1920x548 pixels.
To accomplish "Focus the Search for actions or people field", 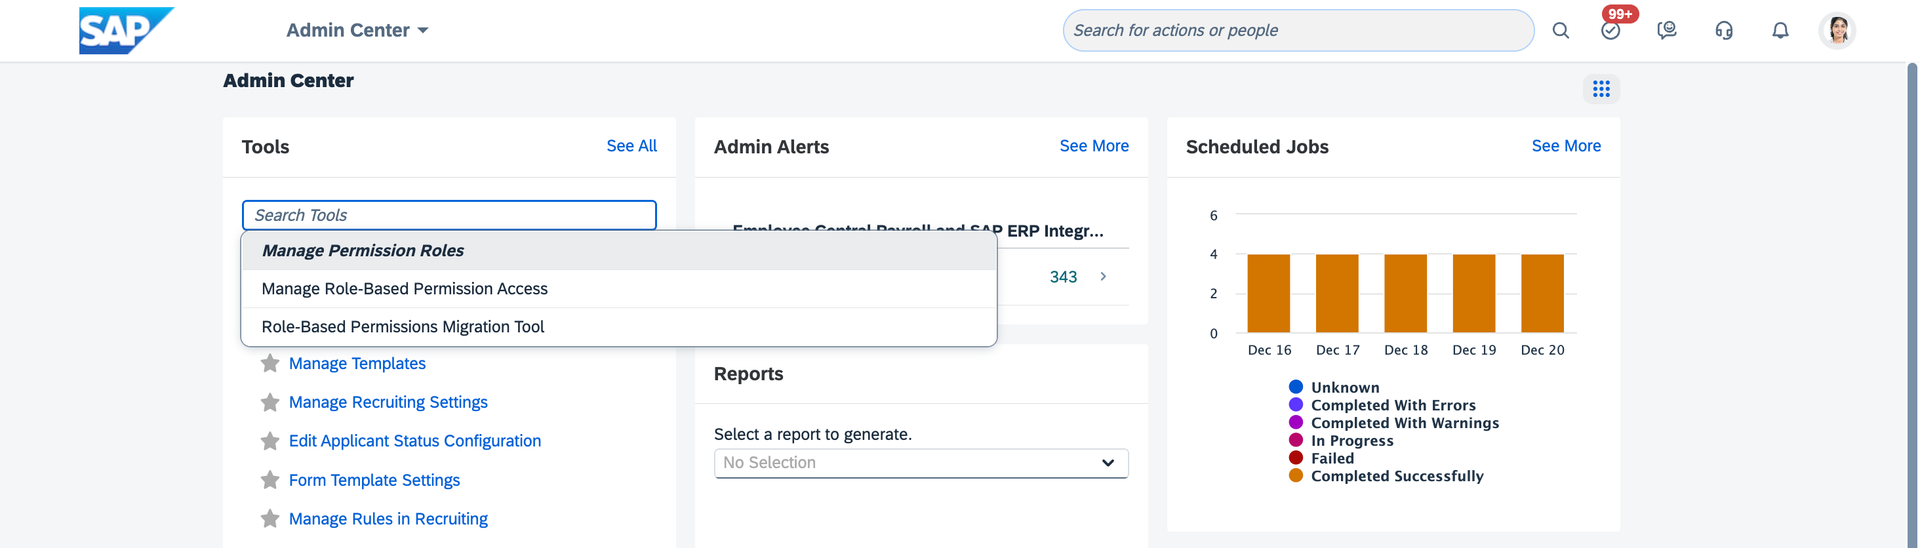I will 1298,30.
